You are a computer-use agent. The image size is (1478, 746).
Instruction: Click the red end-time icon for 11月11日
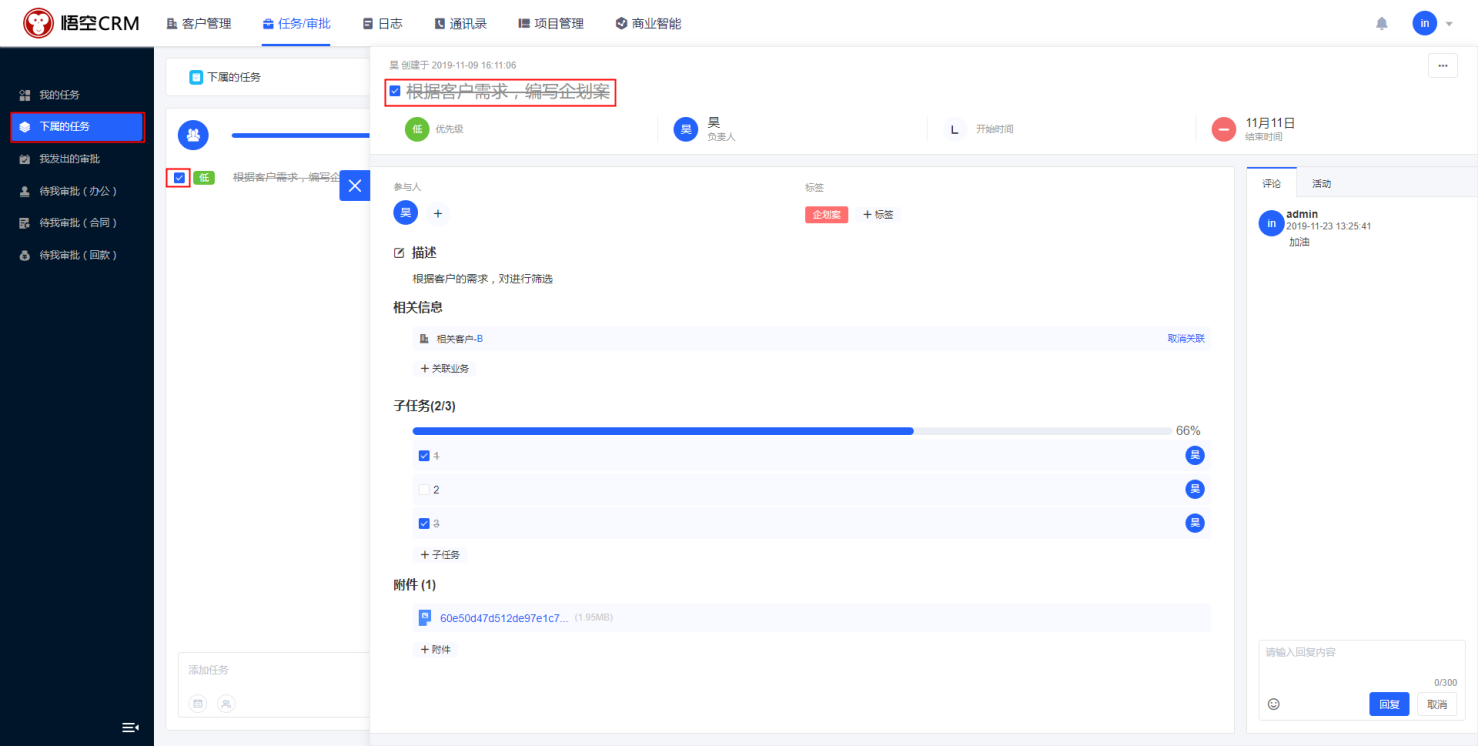(1224, 129)
